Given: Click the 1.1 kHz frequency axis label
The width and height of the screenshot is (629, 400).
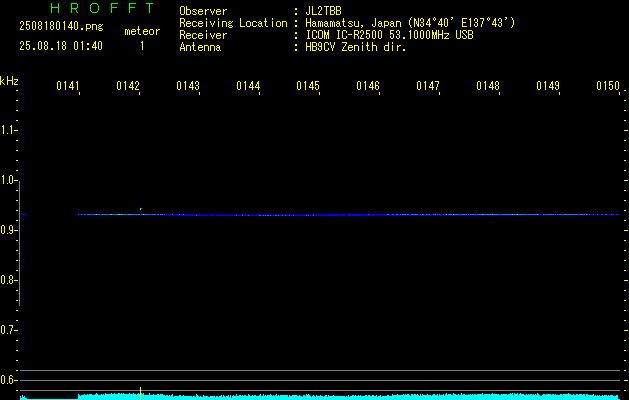Looking at the screenshot, I should pos(8,130).
